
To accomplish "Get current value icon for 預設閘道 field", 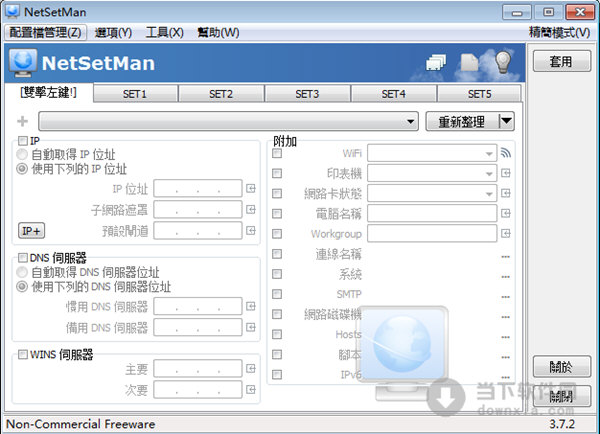I will click(251, 230).
